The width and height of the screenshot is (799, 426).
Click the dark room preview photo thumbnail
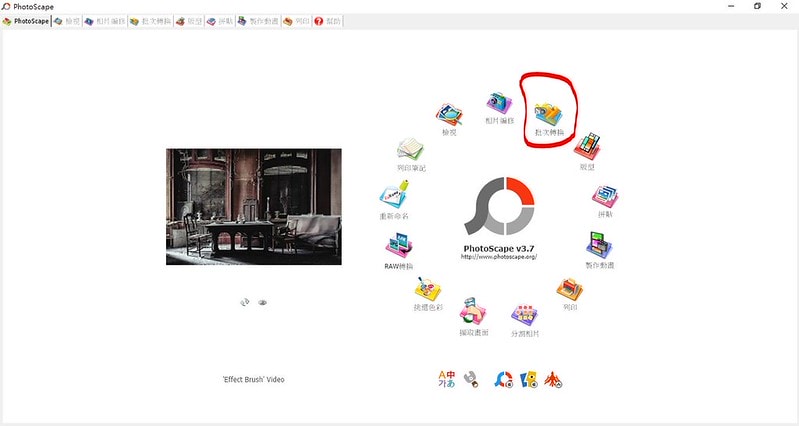pos(253,207)
